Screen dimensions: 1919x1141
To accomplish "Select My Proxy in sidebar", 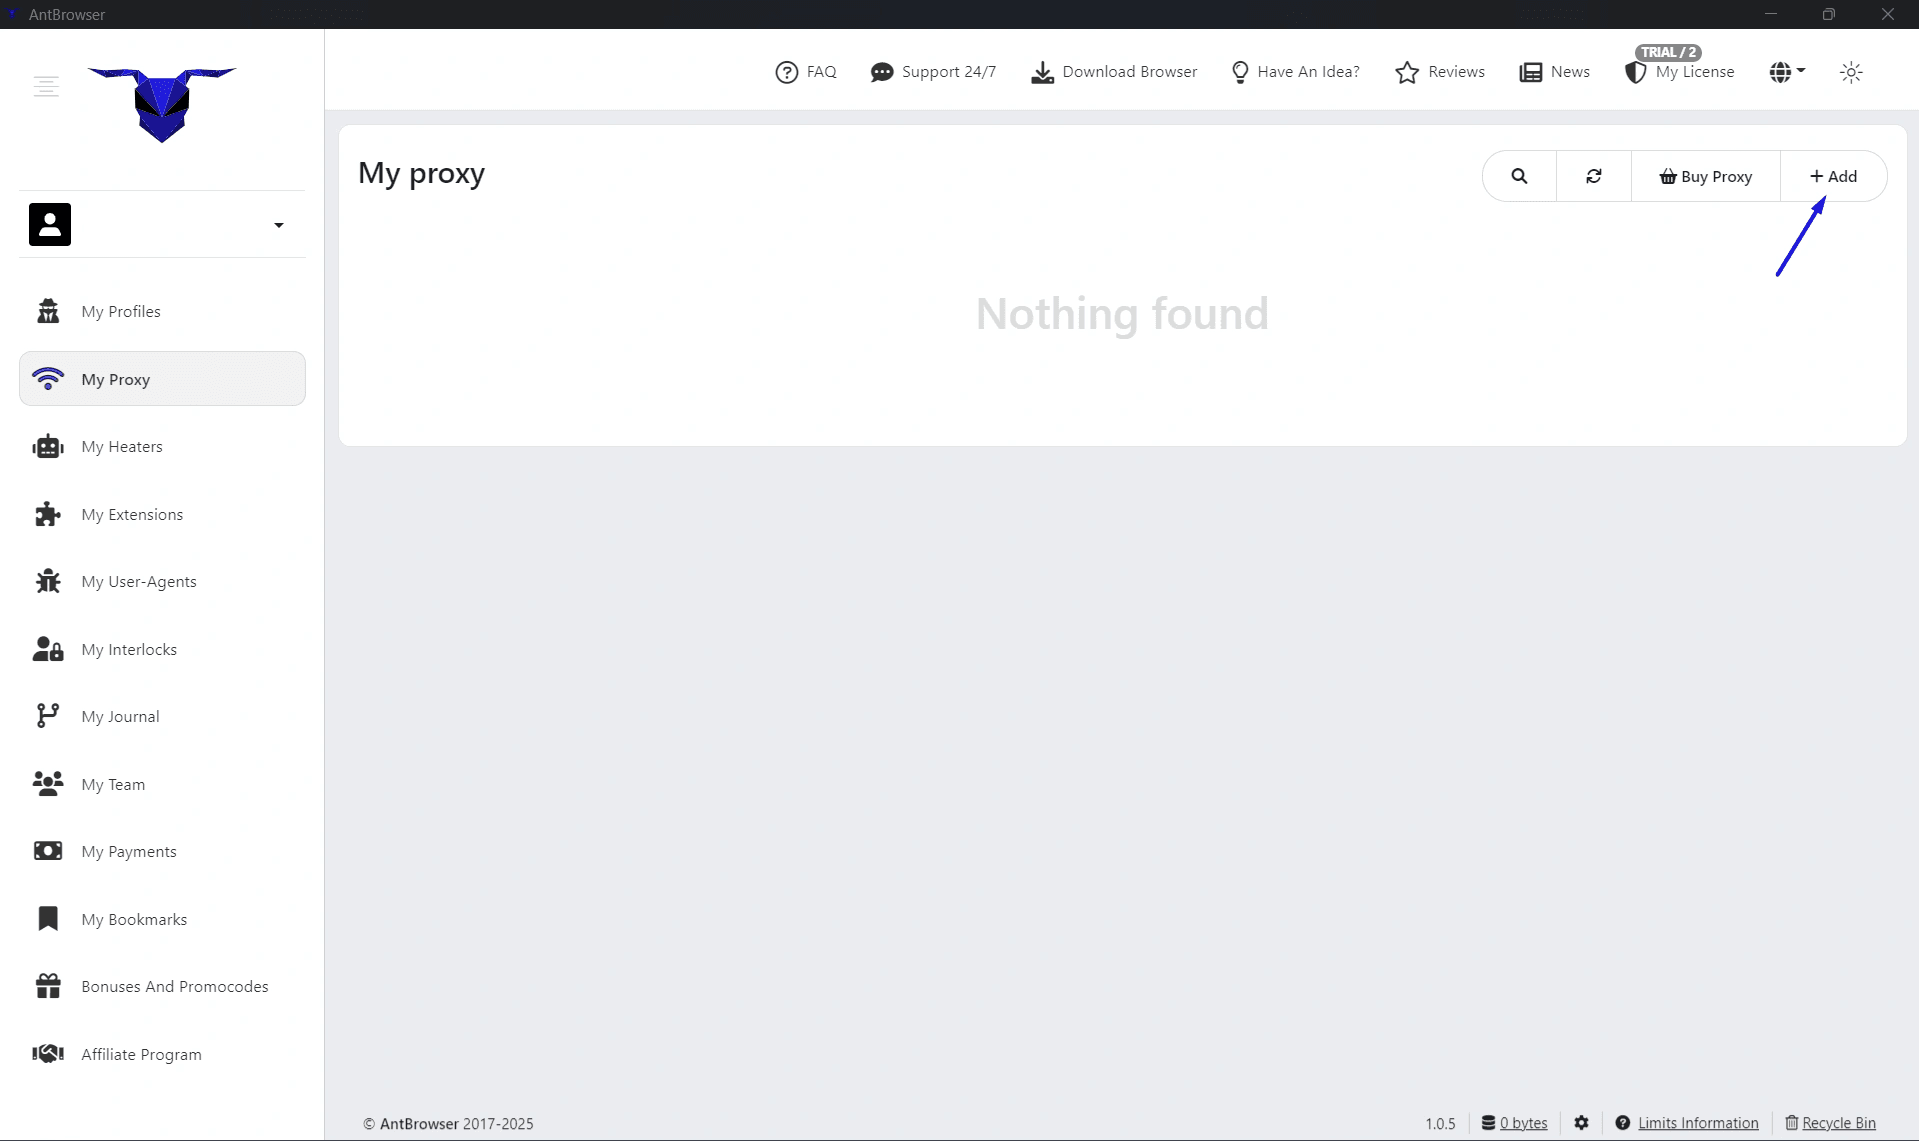I will (x=162, y=379).
